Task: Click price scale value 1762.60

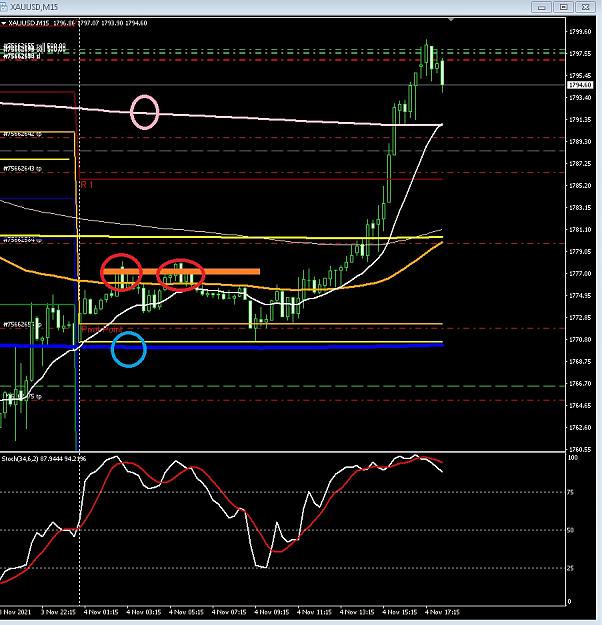Action: [x=580, y=428]
